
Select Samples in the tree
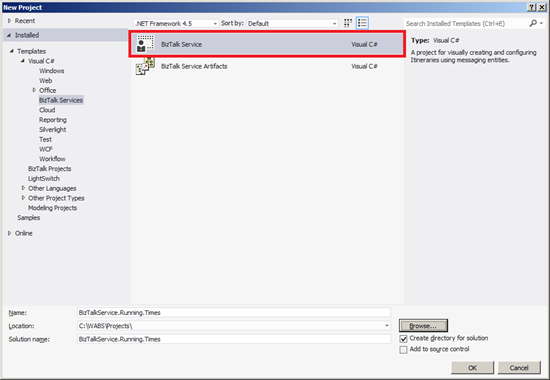[x=29, y=218]
